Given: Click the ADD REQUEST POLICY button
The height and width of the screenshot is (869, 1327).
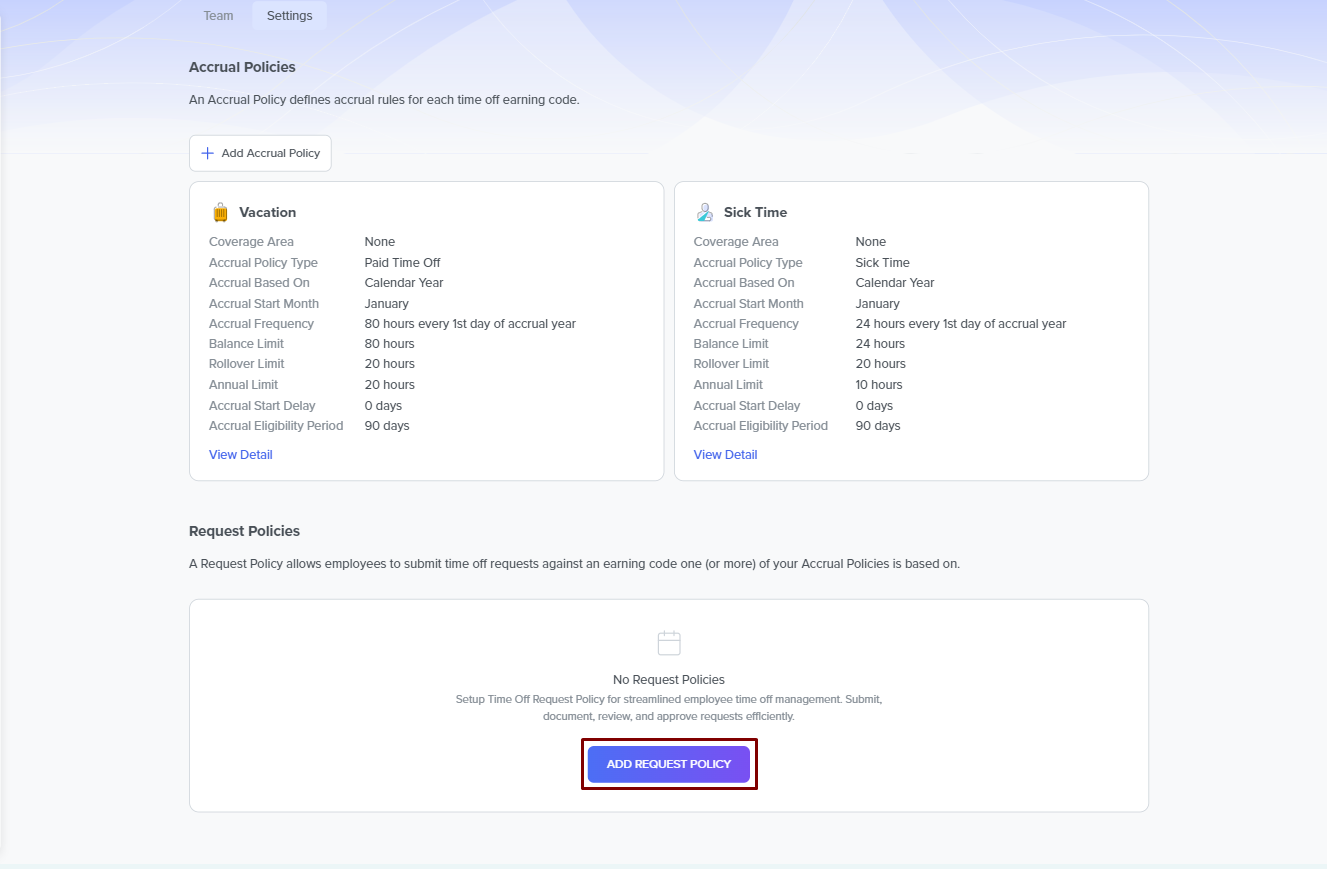Looking at the screenshot, I should (668, 764).
